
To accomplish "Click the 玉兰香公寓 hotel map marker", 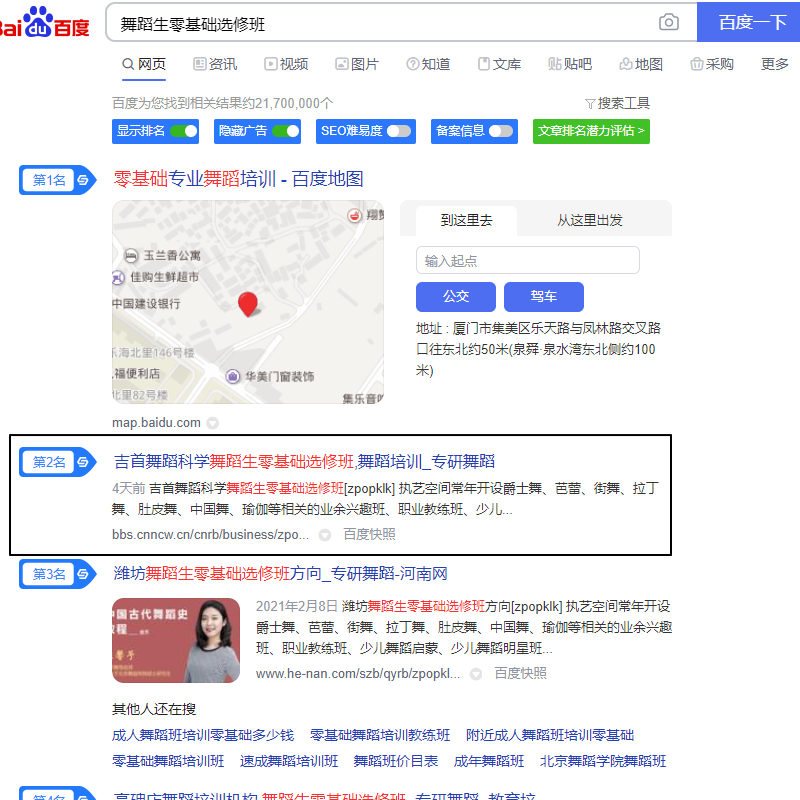I will pyautogui.click(x=131, y=256).
